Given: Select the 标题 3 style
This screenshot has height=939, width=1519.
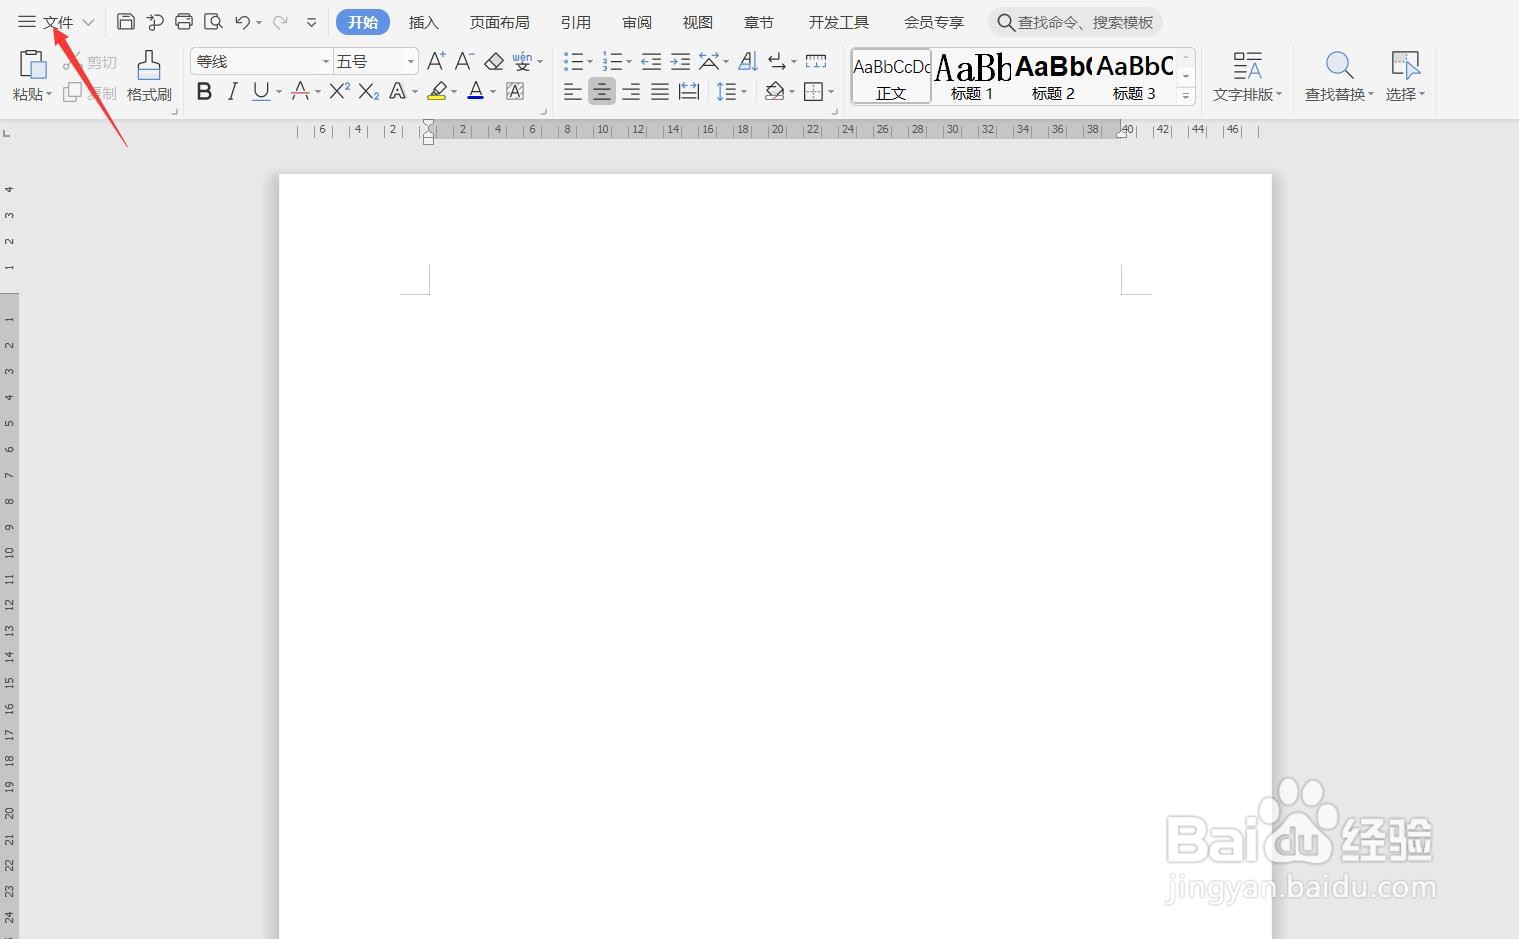Looking at the screenshot, I should (x=1134, y=76).
